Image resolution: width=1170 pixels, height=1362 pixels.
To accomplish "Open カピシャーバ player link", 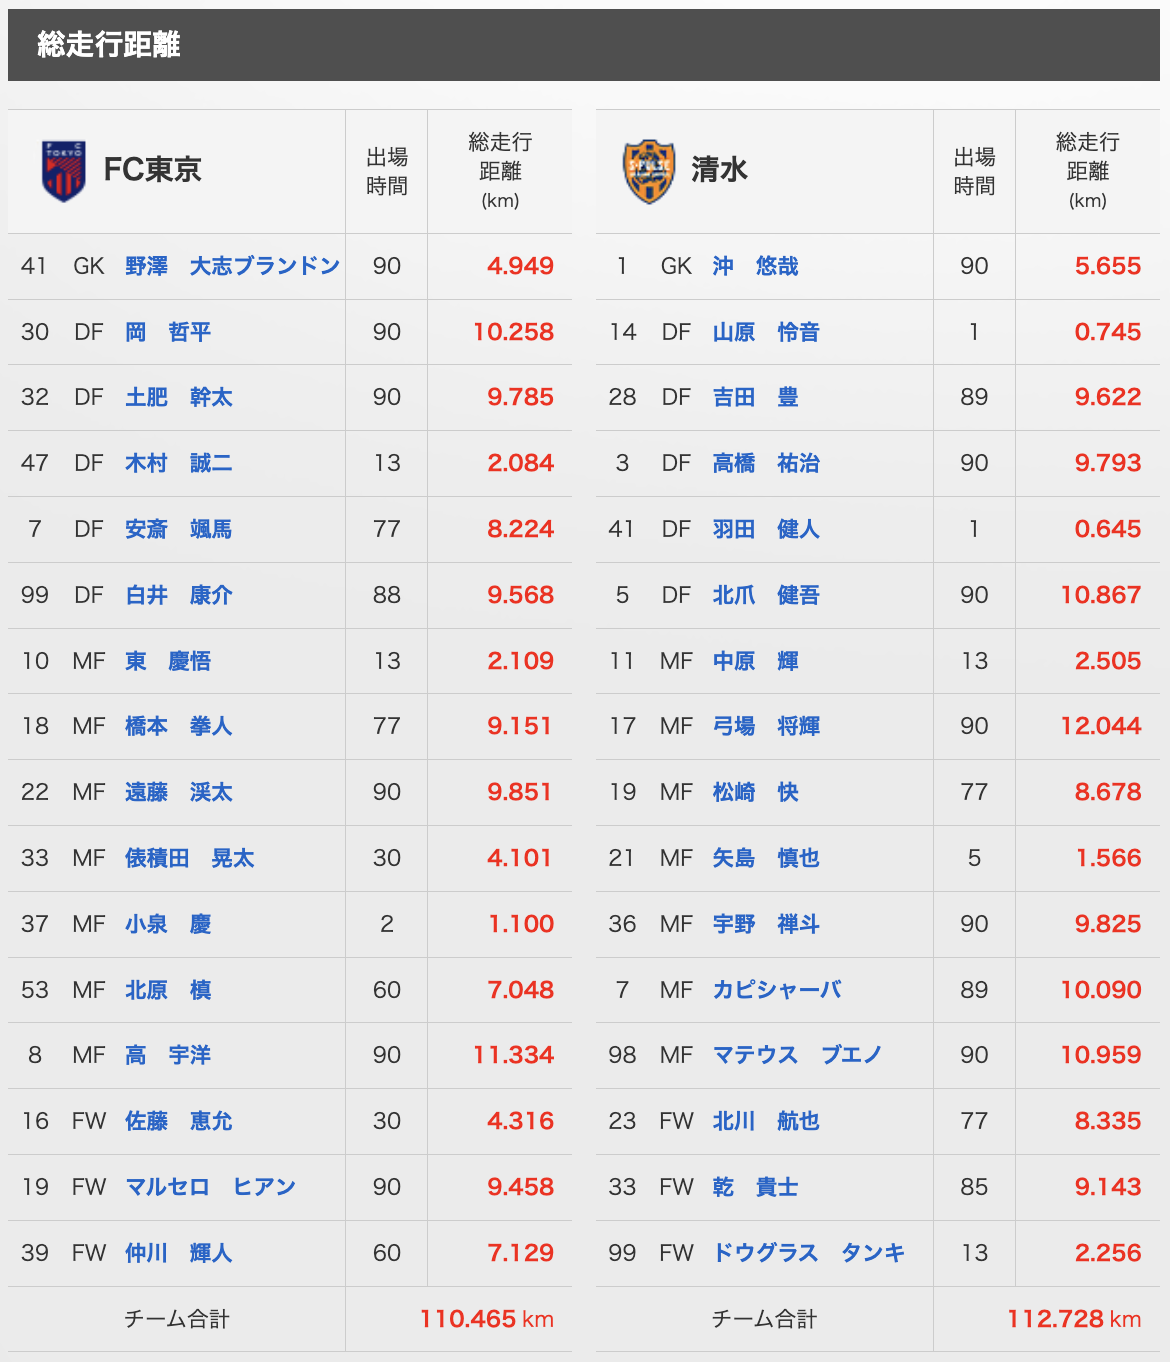I will click(x=777, y=990).
